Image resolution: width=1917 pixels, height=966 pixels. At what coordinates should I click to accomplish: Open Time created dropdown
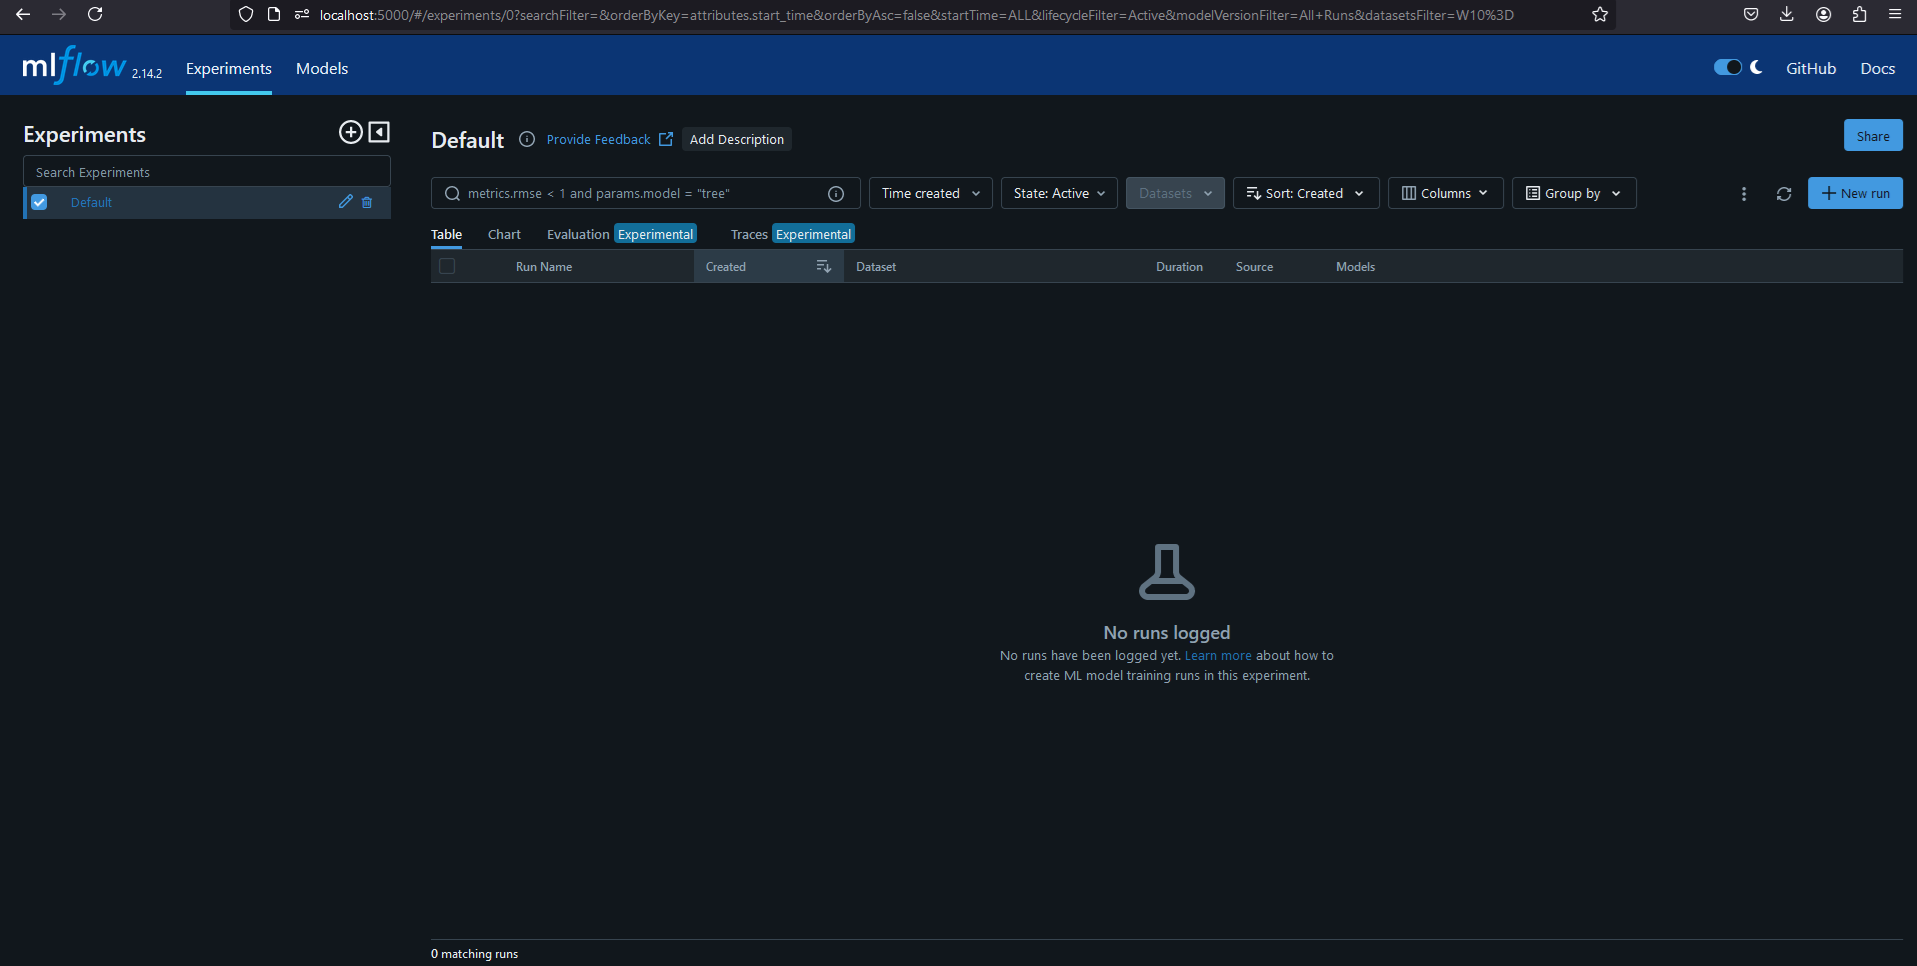(x=931, y=193)
